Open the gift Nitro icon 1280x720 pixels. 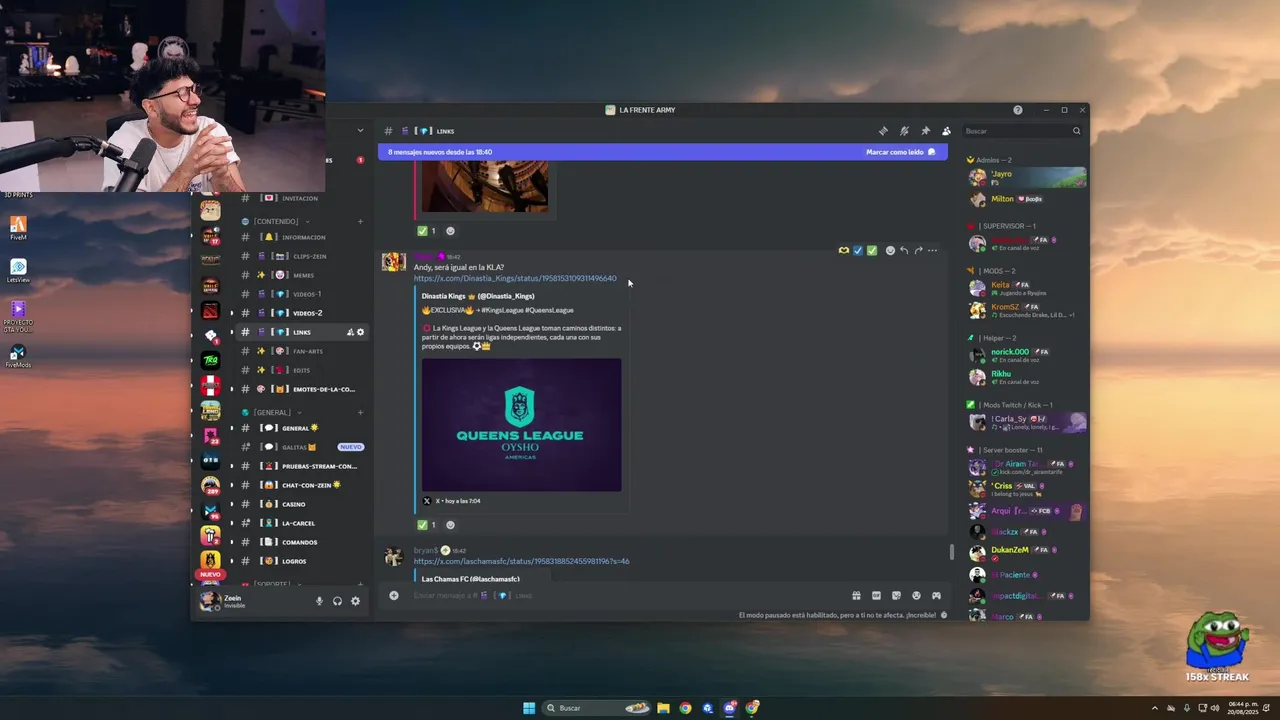coord(856,595)
